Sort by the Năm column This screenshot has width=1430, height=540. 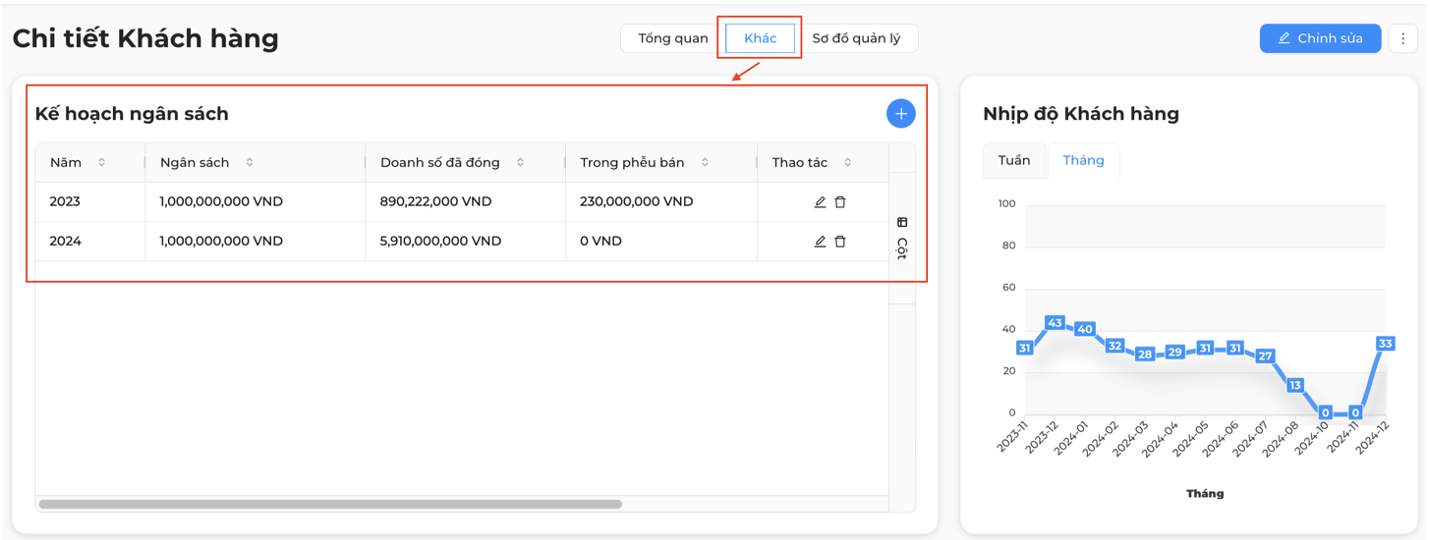pos(101,163)
